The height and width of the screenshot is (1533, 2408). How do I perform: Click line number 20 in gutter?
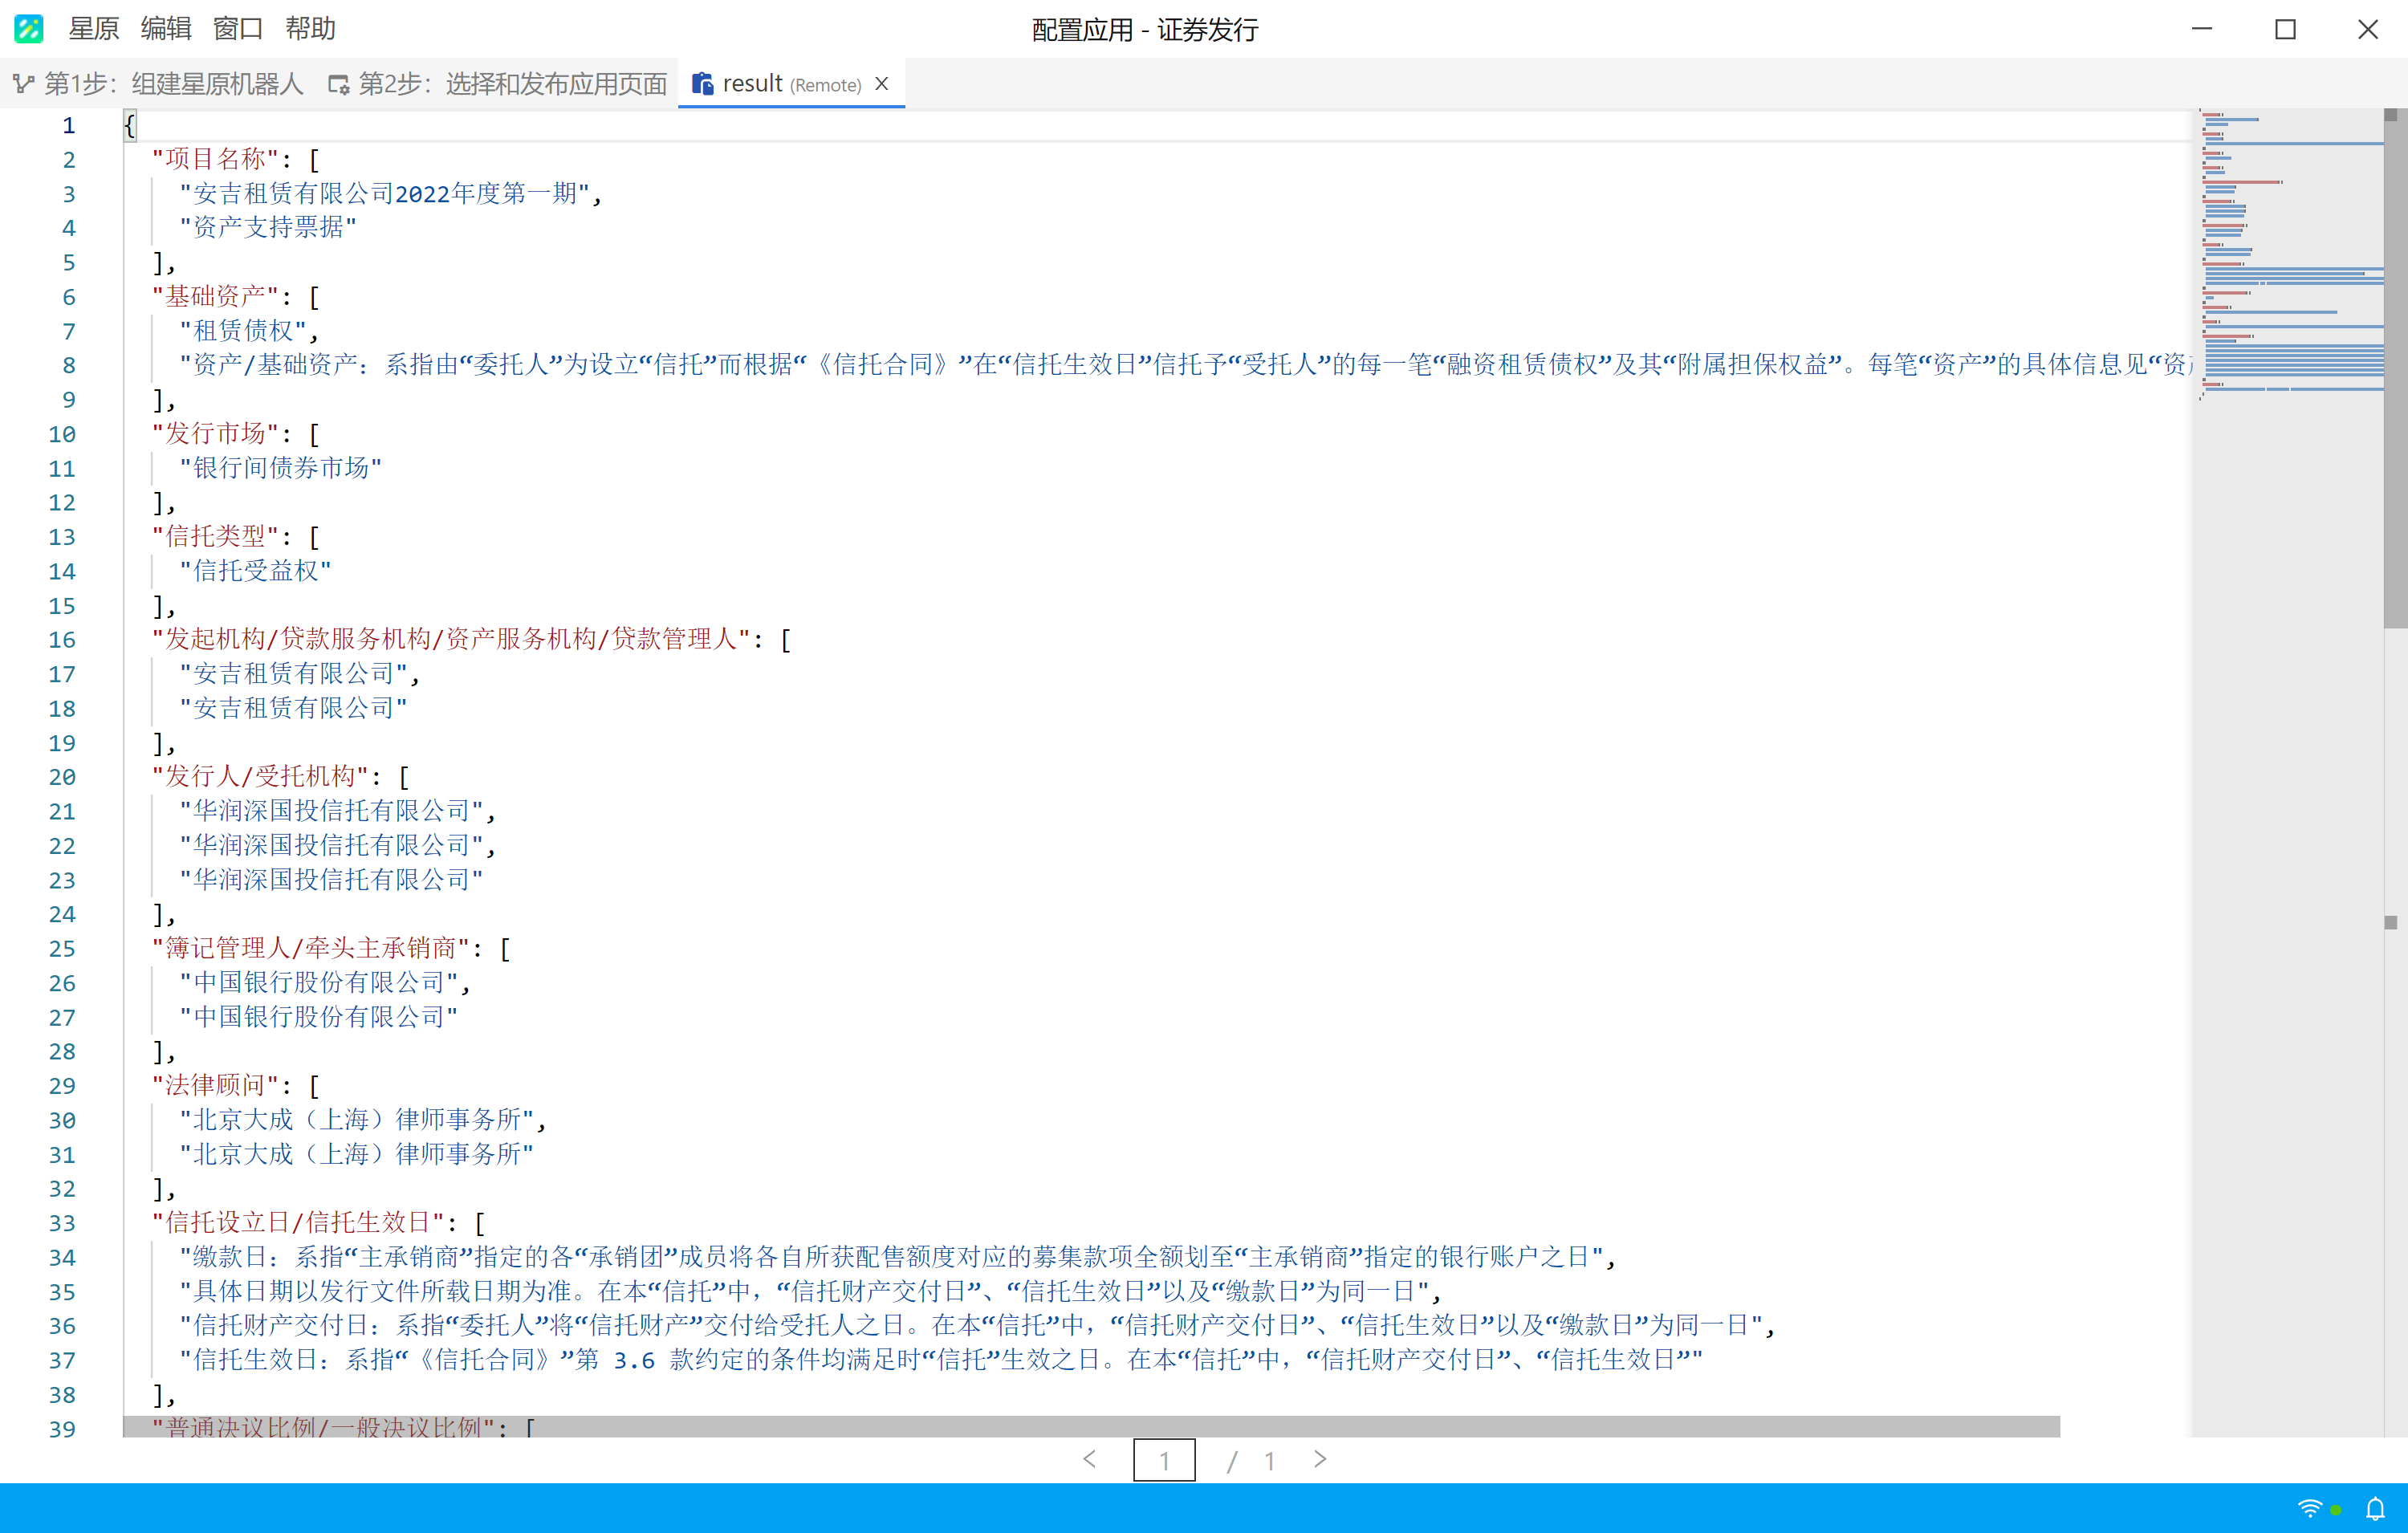[62, 777]
